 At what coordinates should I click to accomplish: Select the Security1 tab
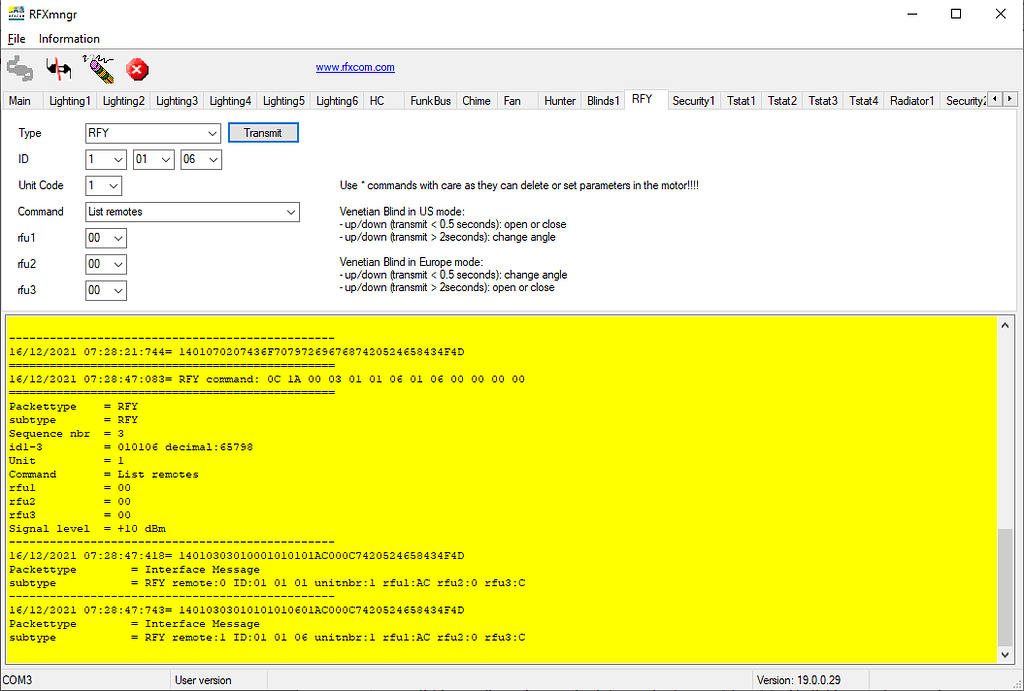click(x=693, y=101)
